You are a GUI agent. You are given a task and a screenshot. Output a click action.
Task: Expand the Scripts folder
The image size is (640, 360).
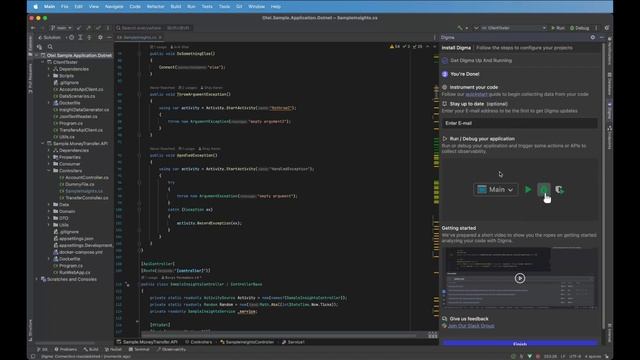point(49,76)
